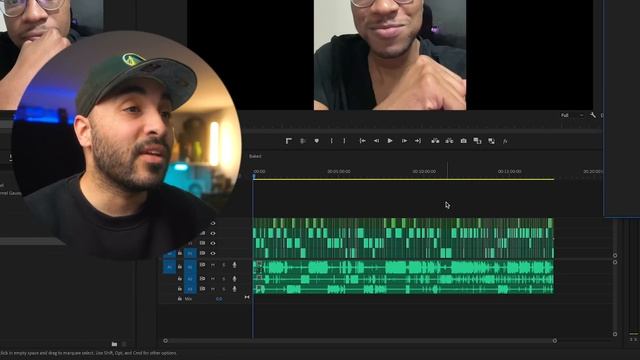Toggle the A2 track target button
The image size is (640, 360).
tap(190, 279)
